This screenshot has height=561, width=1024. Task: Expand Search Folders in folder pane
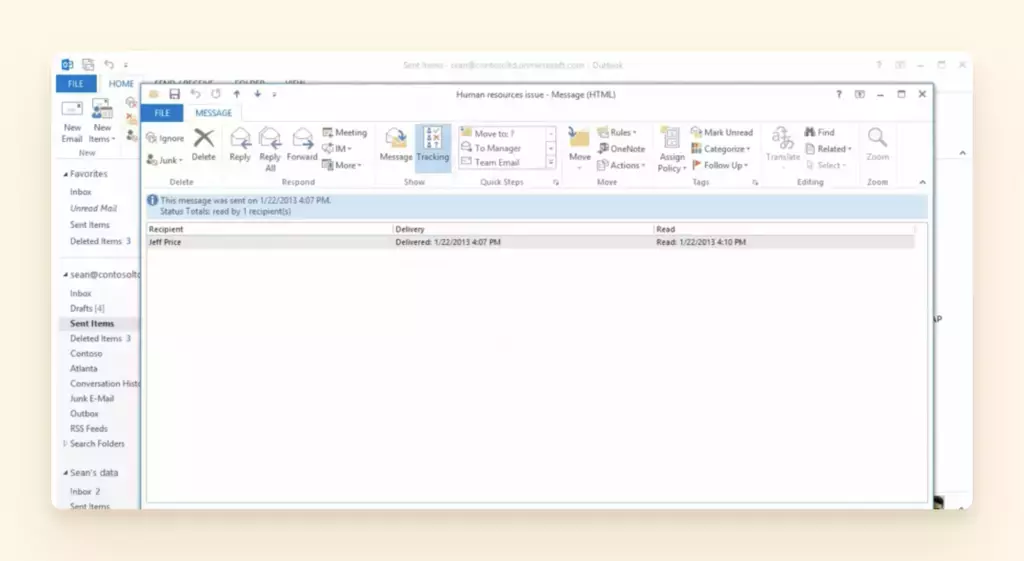65,443
